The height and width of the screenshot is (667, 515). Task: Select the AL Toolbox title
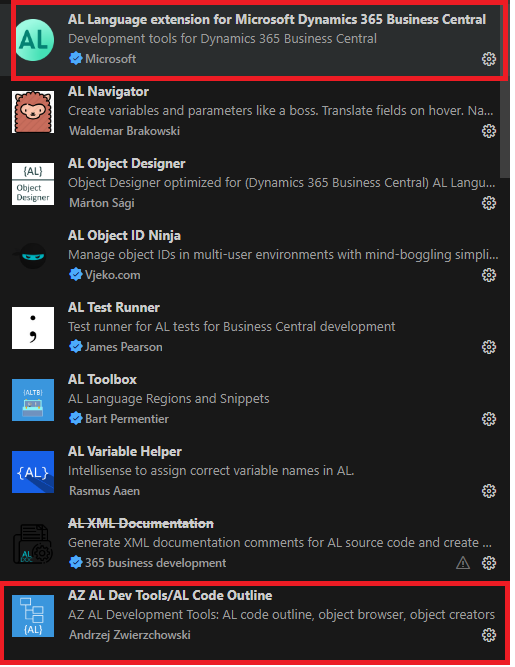click(x=102, y=379)
